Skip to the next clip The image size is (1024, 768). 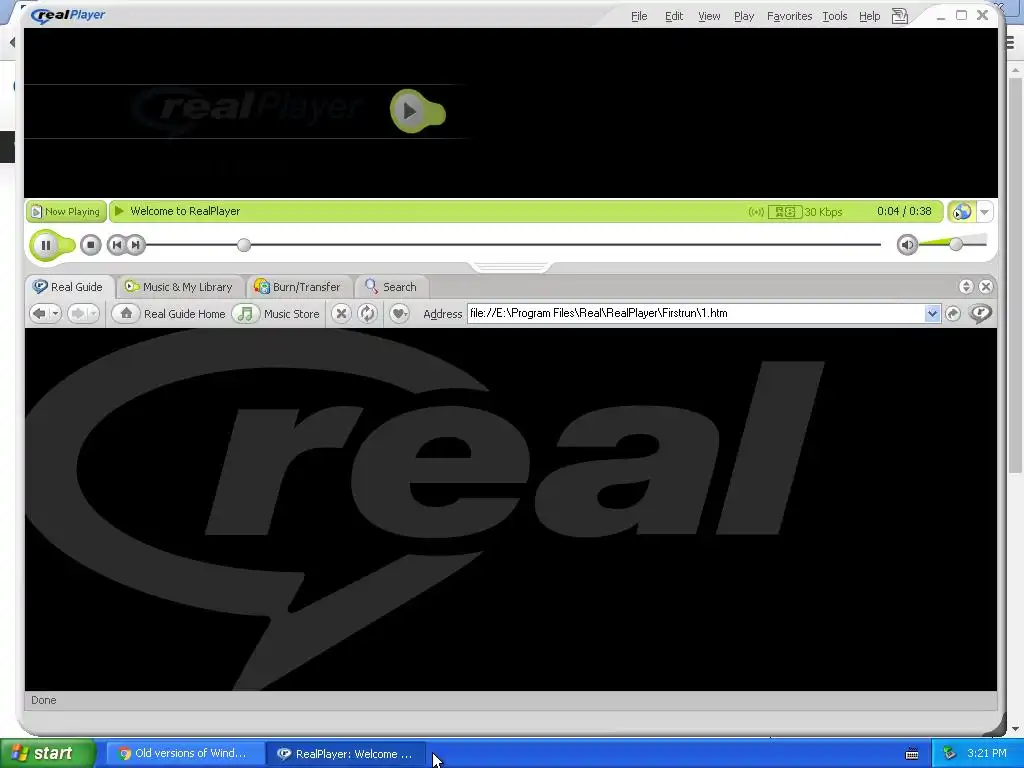[x=135, y=245]
